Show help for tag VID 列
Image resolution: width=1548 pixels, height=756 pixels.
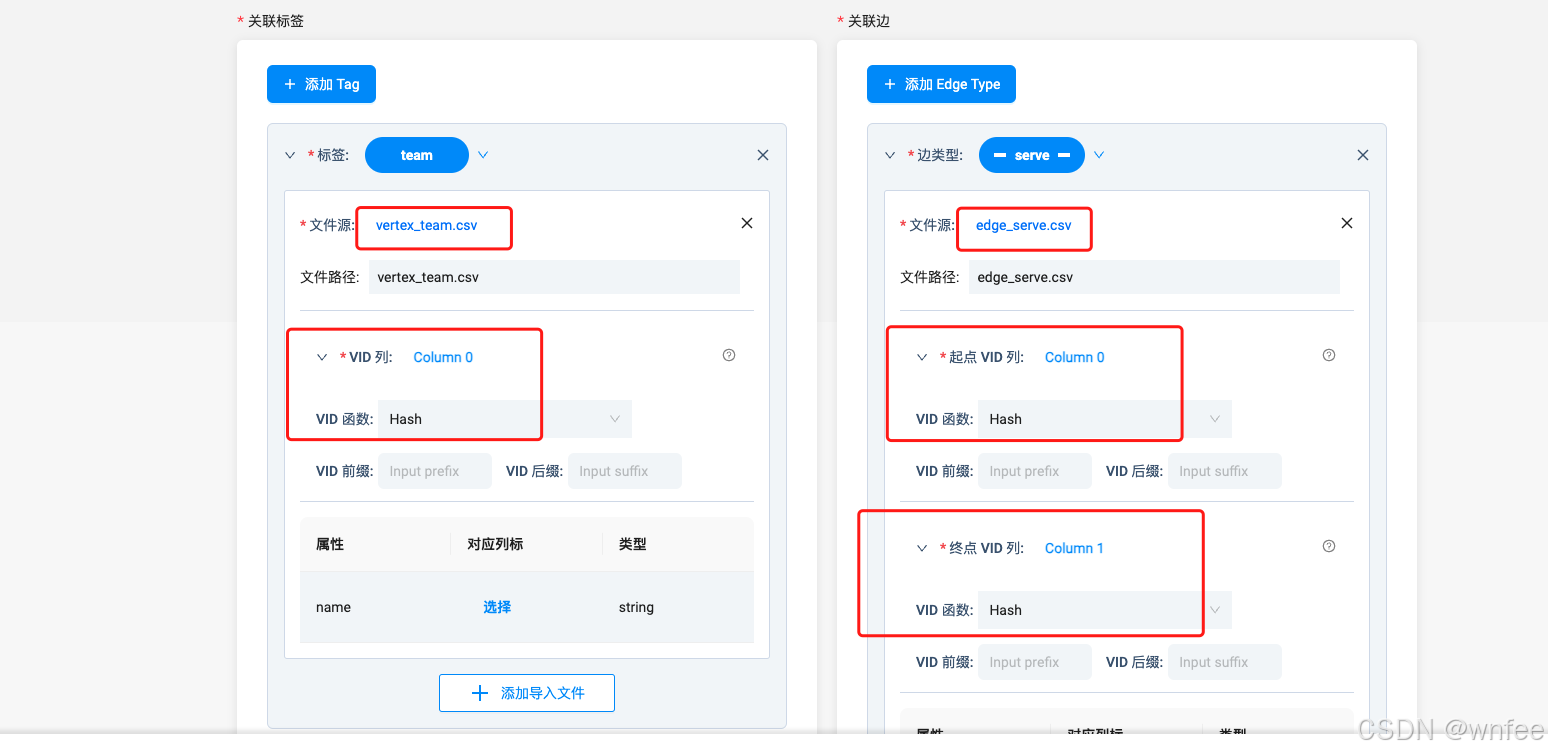(x=729, y=355)
